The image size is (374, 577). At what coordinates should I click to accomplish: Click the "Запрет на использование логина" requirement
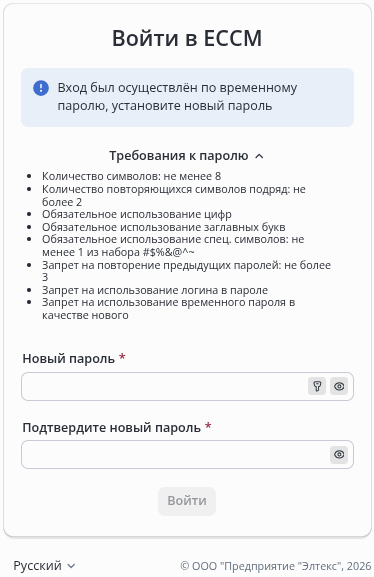(x=155, y=290)
